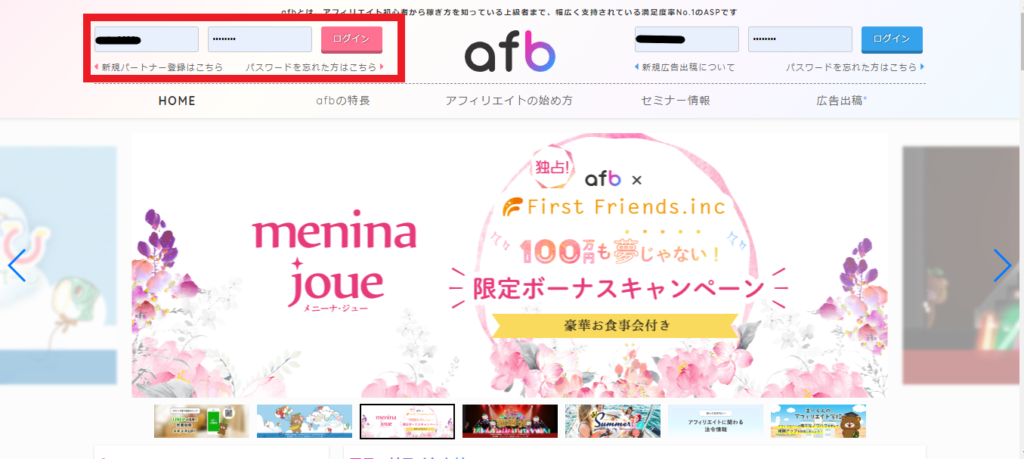Image resolution: width=1024 pixels, height=459 pixels.
Task: Click the afb logo in the header
Action: pos(510,54)
